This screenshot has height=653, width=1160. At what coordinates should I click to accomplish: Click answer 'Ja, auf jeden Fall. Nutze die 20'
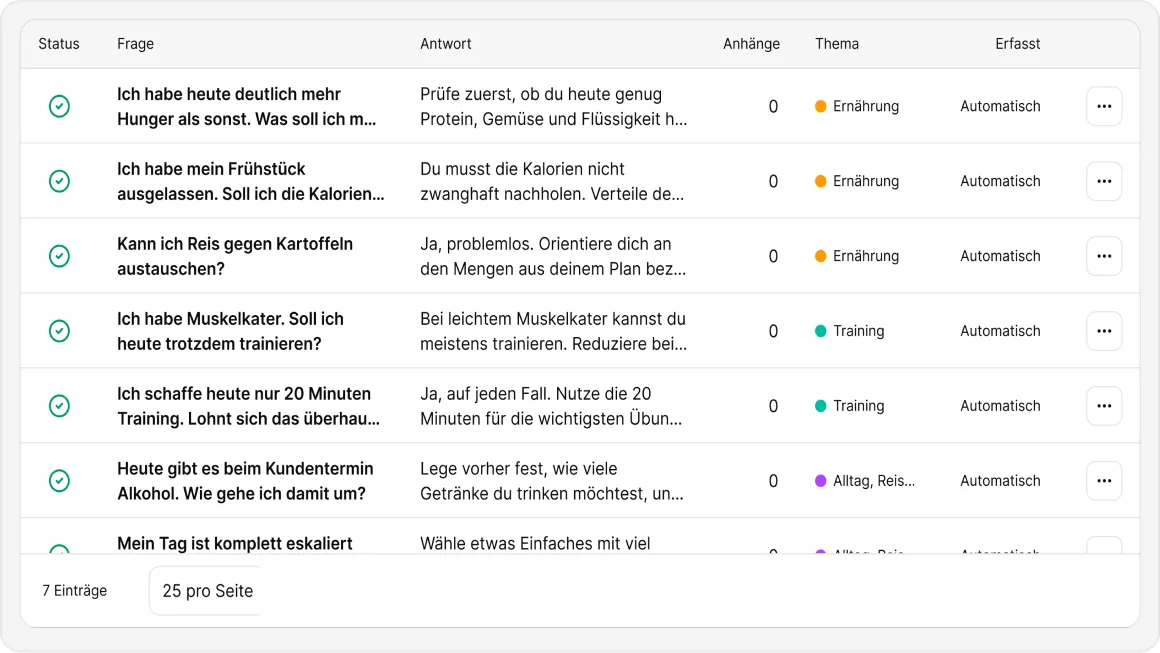point(551,406)
